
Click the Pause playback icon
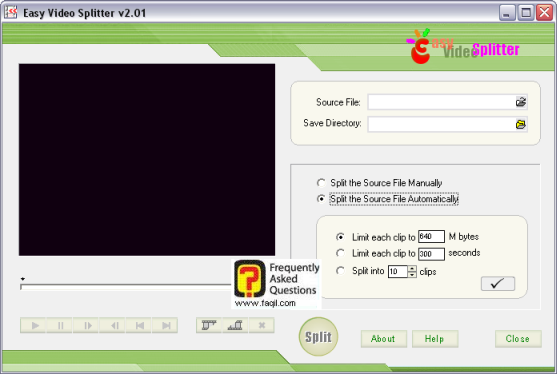[60, 325]
